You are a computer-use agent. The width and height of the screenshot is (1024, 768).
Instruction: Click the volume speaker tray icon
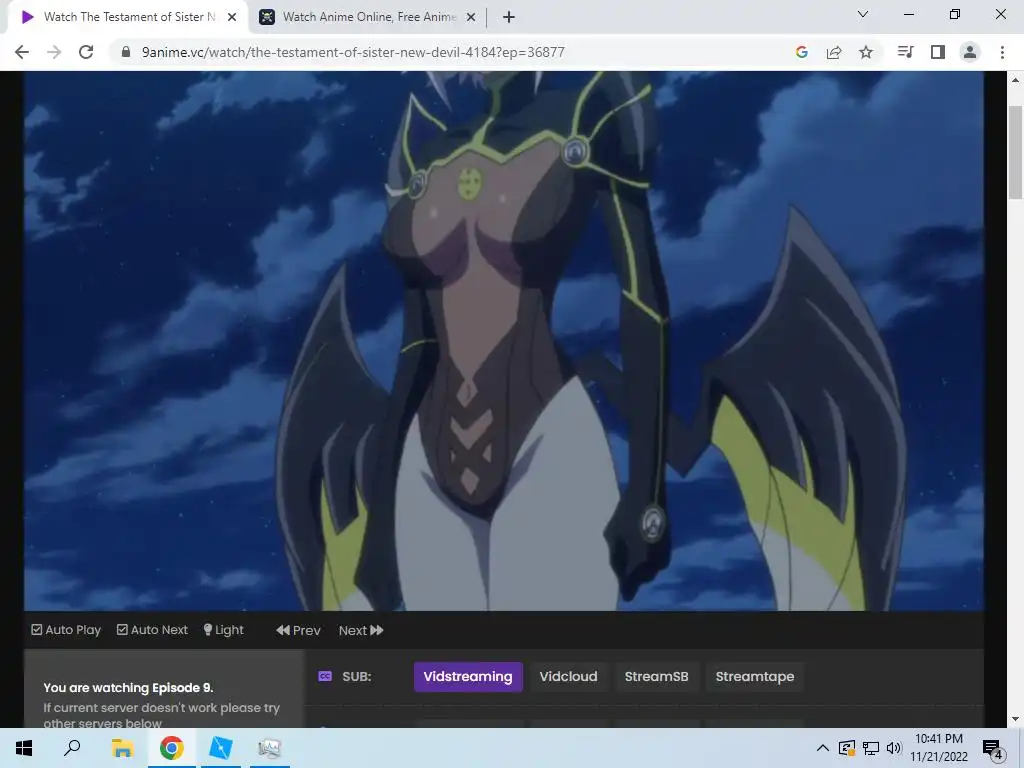click(894, 748)
